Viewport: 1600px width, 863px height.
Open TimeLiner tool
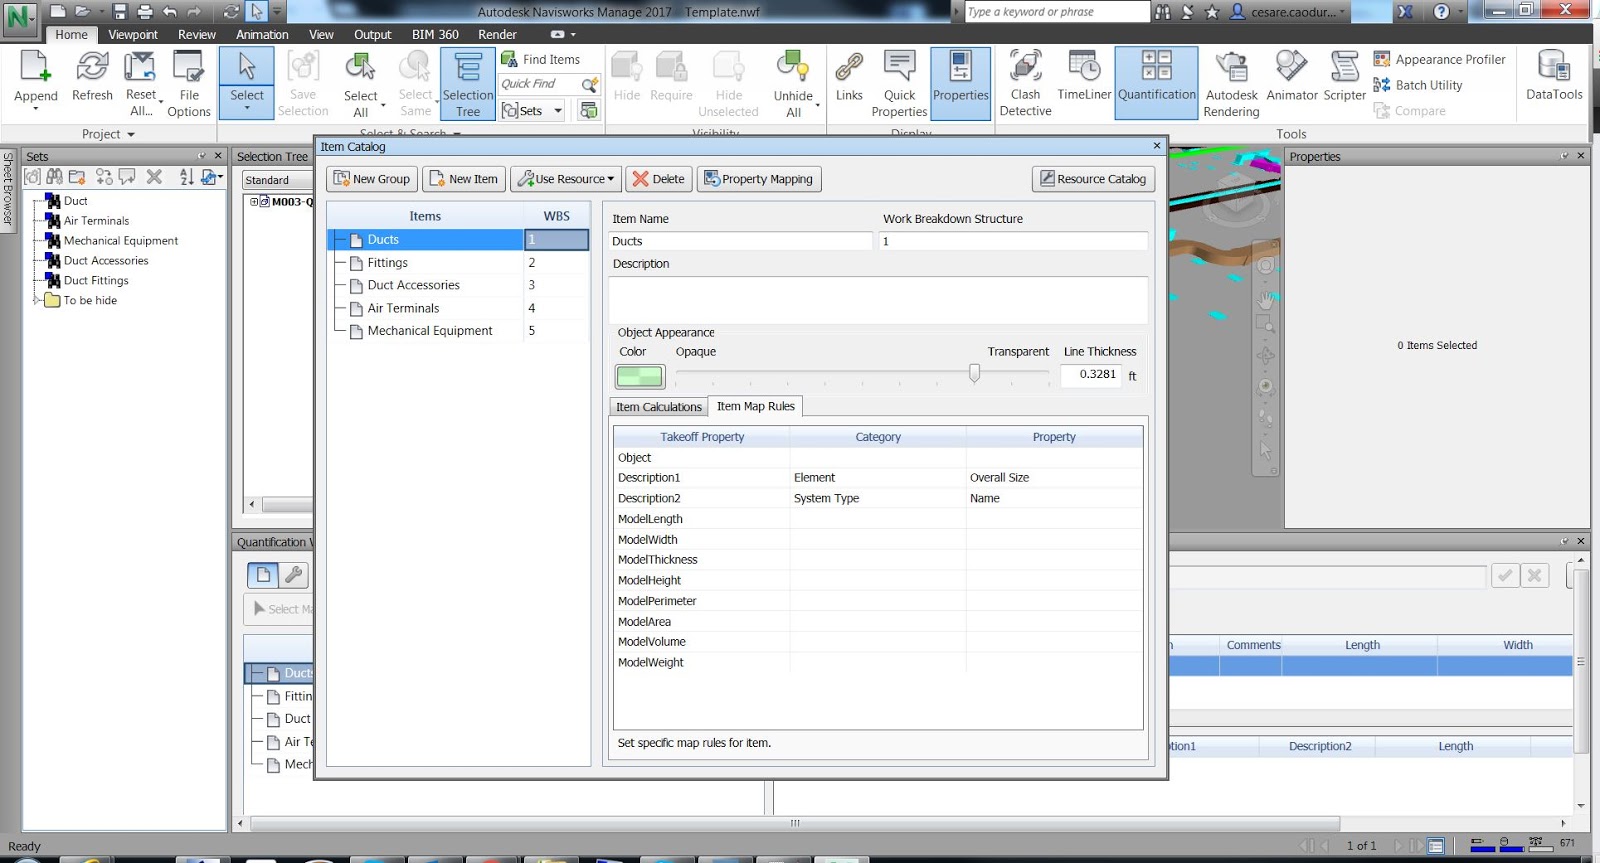click(x=1084, y=76)
